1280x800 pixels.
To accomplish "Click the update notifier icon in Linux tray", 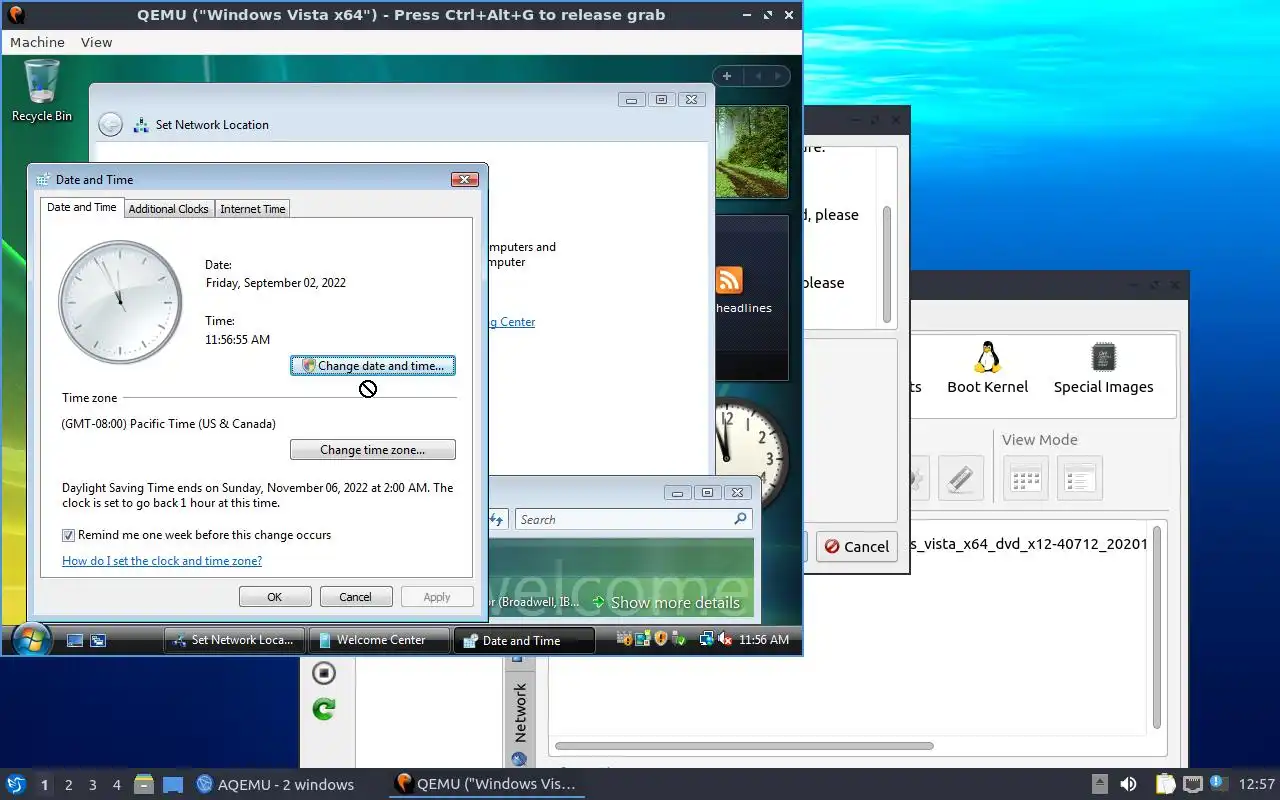I will (1218, 783).
